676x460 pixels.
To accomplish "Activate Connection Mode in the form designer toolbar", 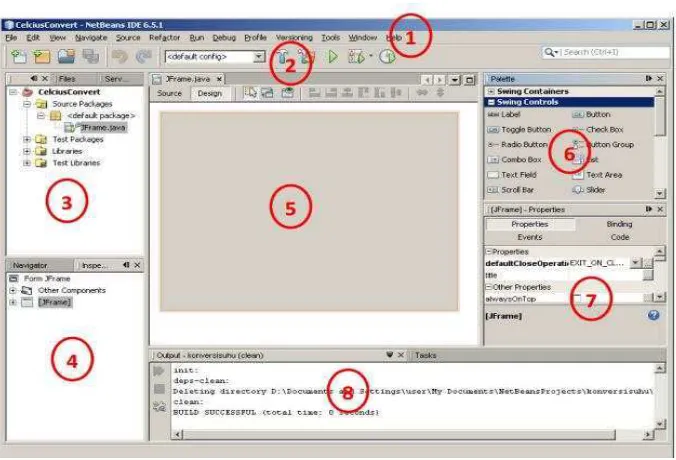I will [268, 93].
